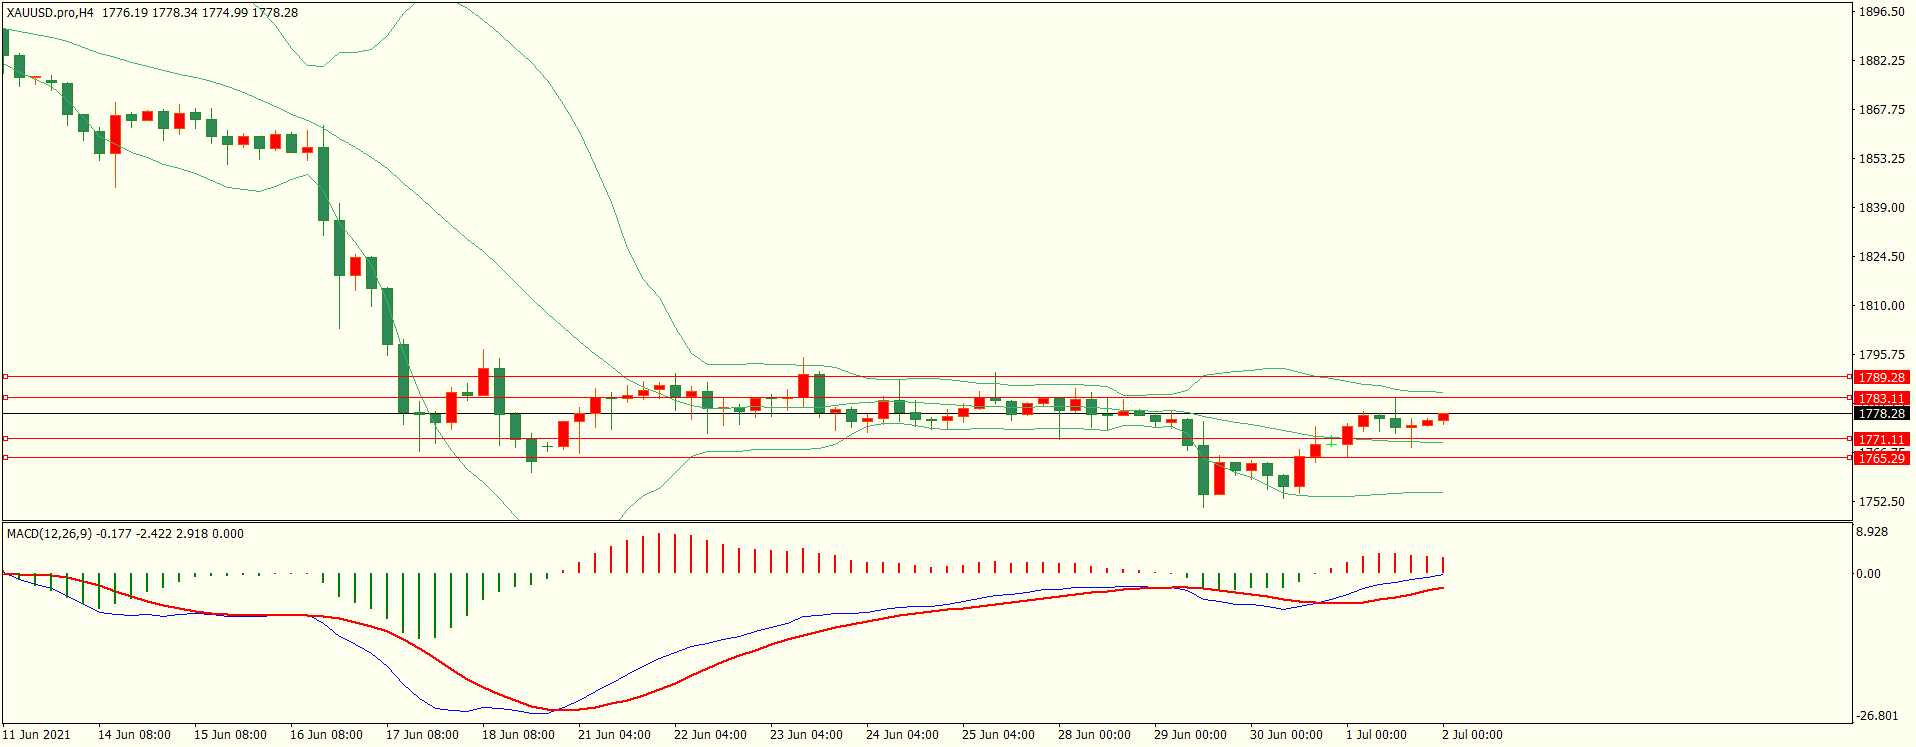The image size is (1916, 747).
Task: Select the red 1789.28 price level label
Action: (x=1881, y=377)
